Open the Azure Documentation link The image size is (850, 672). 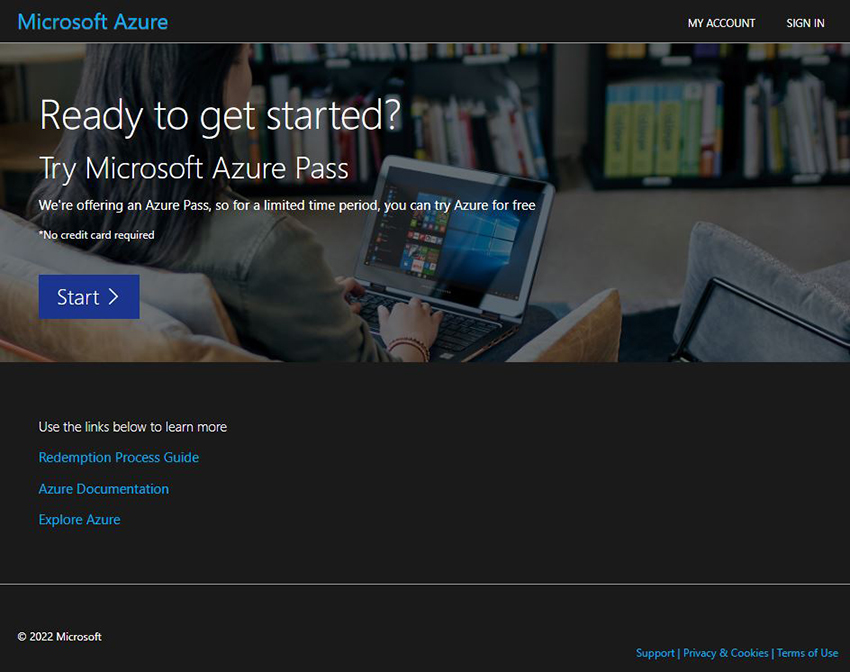pyautogui.click(x=104, y=489)
